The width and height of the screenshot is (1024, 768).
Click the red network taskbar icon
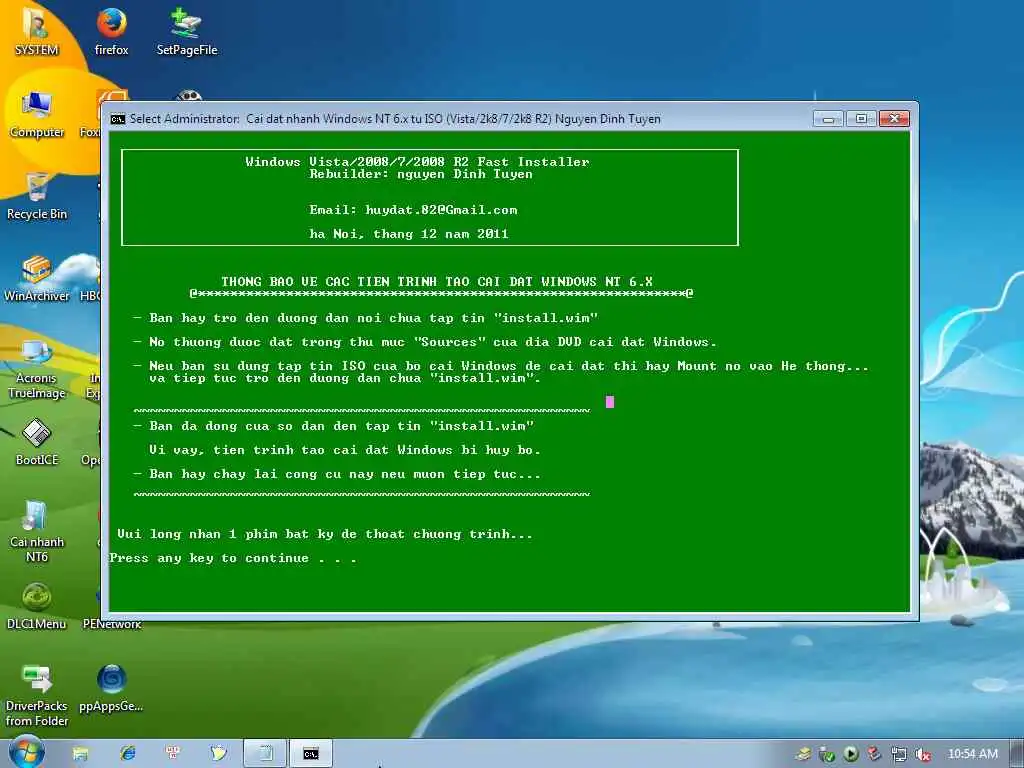[x=173, y=754]
